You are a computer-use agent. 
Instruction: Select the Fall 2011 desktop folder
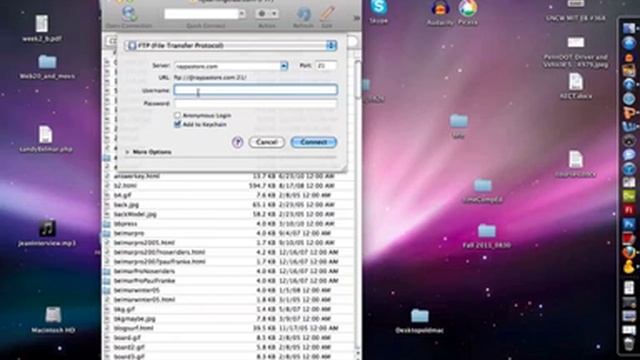tap(487, 236)
